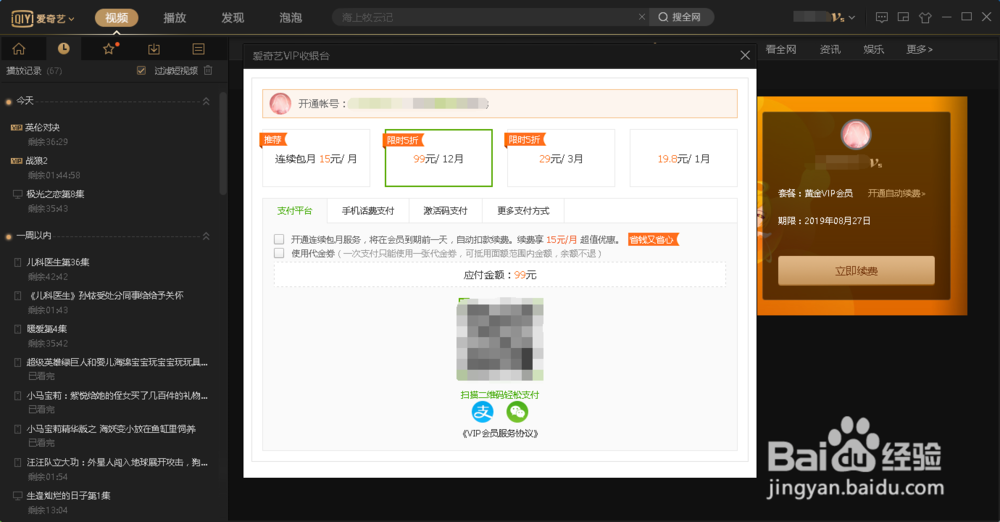
Task: Choose the 99元/12月 plan
Action: click(x=439, y=158)
